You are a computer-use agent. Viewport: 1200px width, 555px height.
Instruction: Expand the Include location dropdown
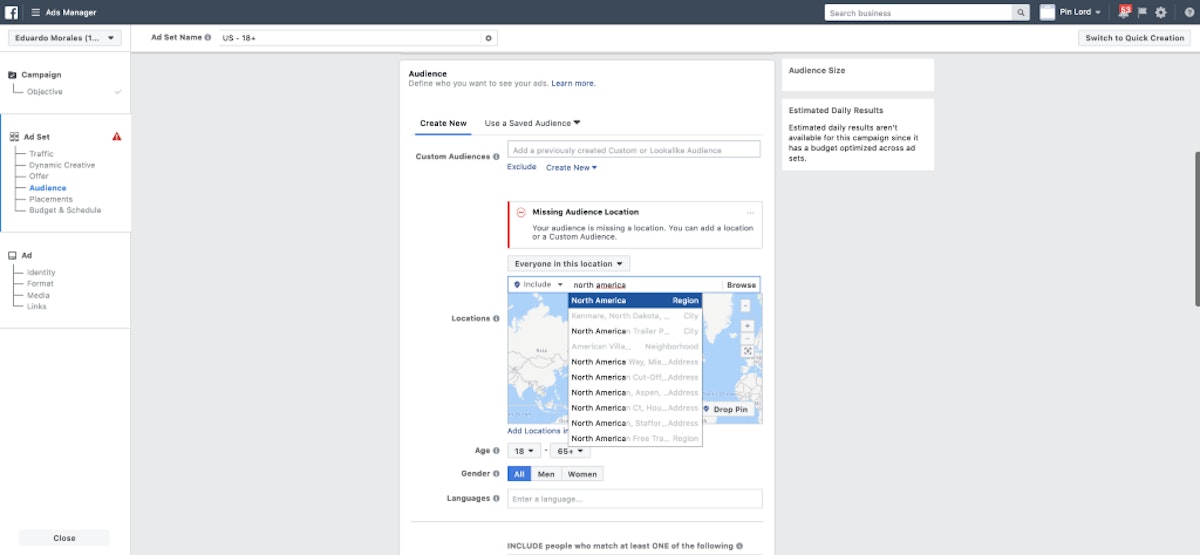coord(538,285)
